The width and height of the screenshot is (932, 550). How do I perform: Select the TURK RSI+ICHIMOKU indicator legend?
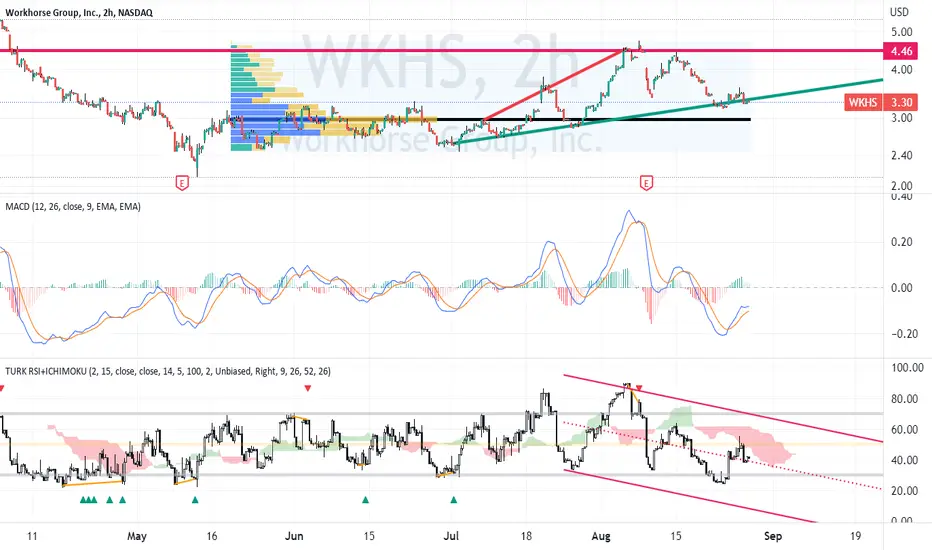coord(168,371)
